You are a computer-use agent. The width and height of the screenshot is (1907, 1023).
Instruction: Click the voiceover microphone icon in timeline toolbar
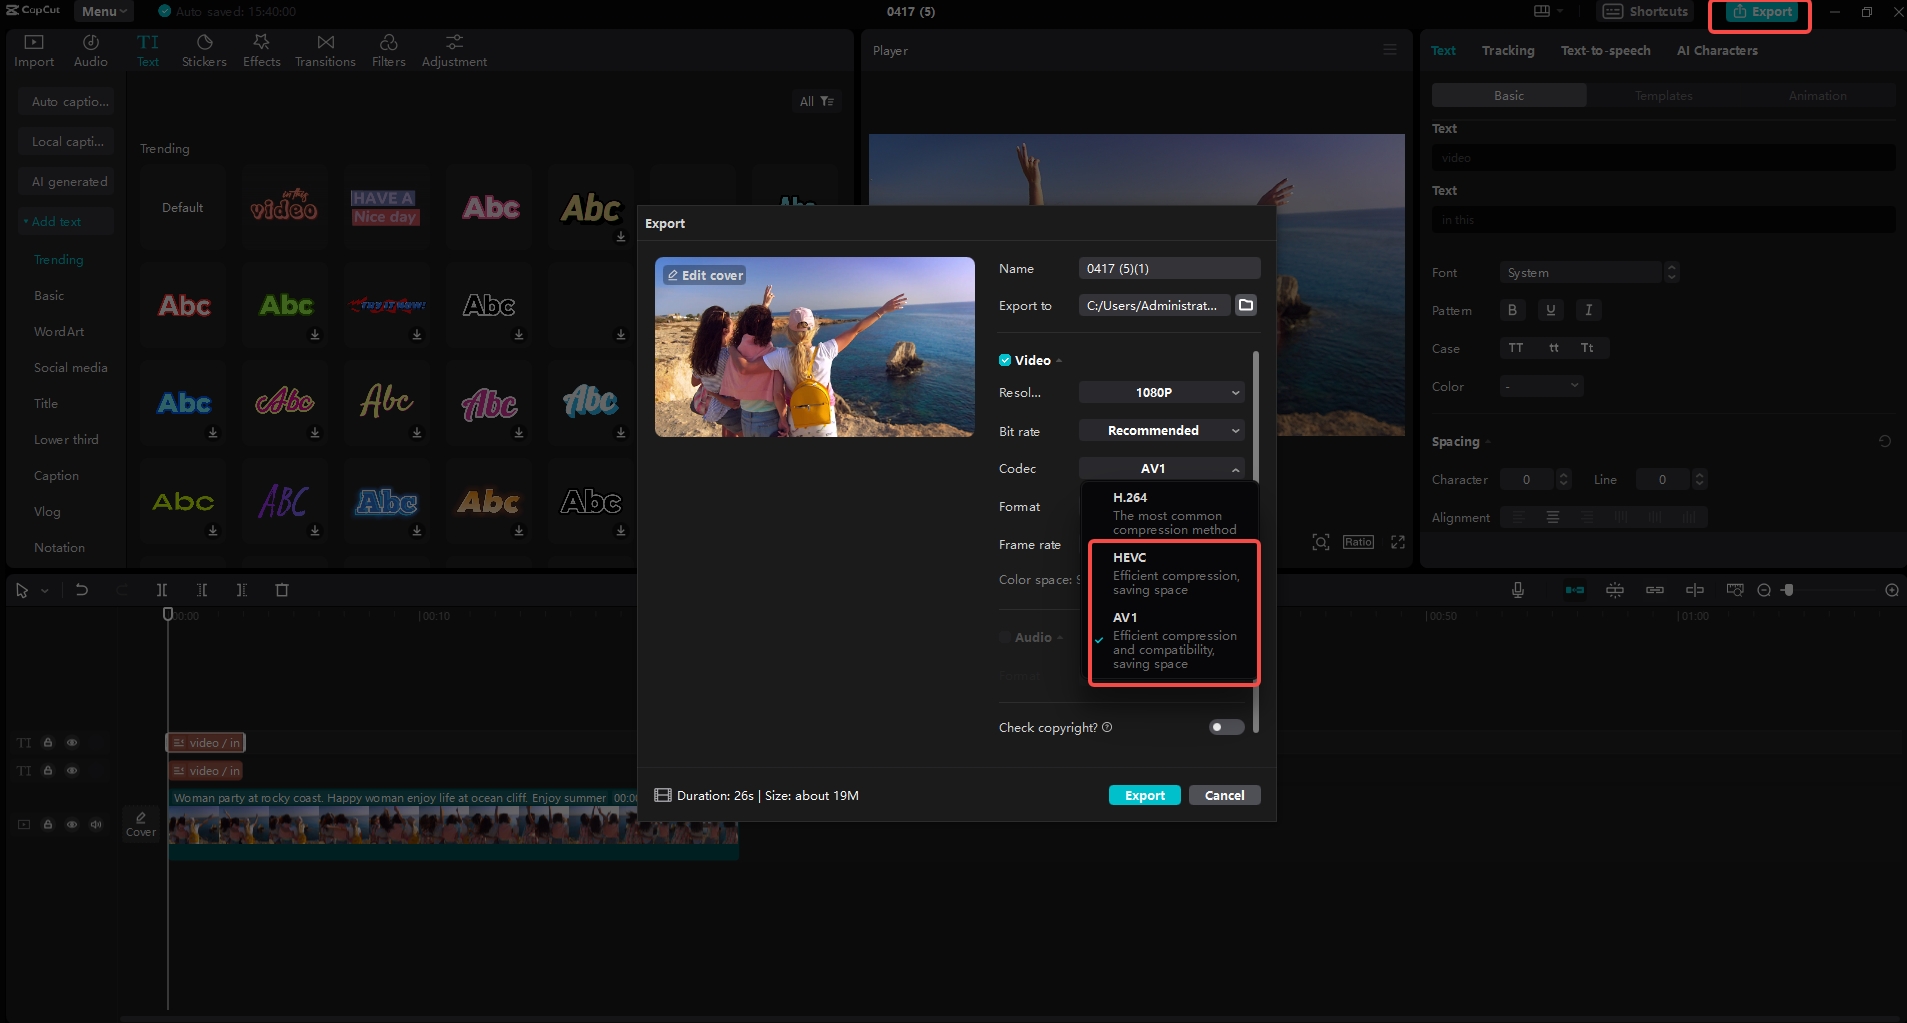(1516, 589)
